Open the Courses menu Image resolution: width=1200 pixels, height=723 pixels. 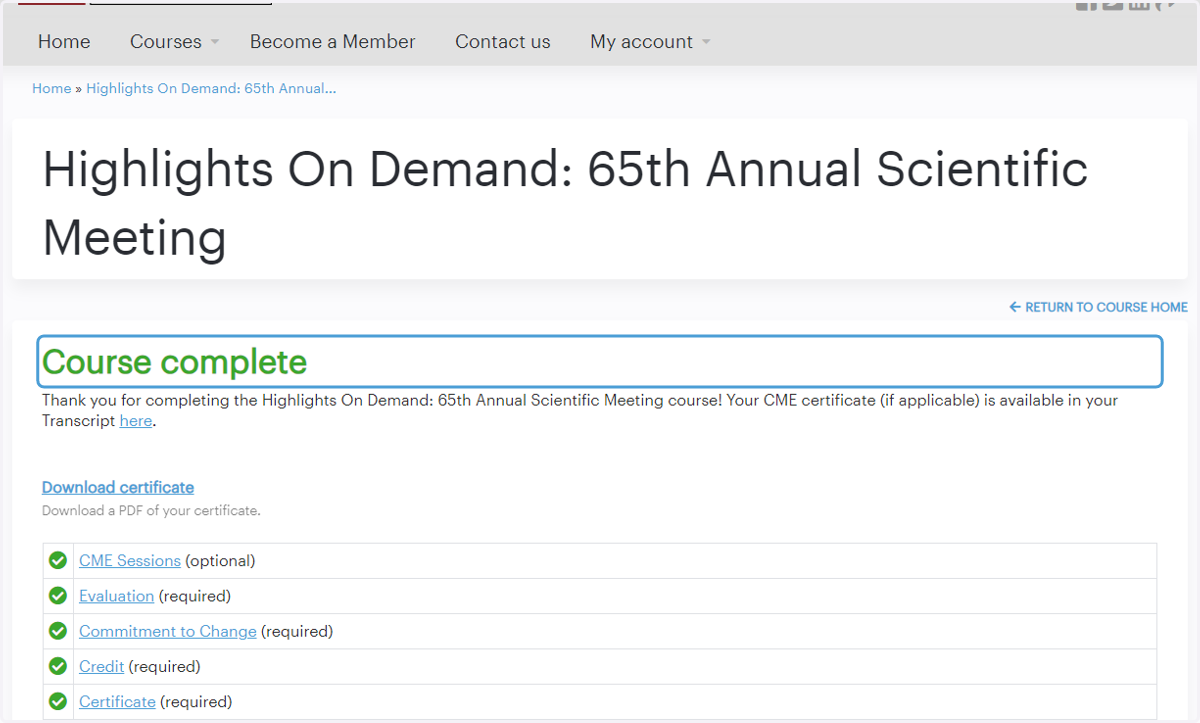pos(166,42)
